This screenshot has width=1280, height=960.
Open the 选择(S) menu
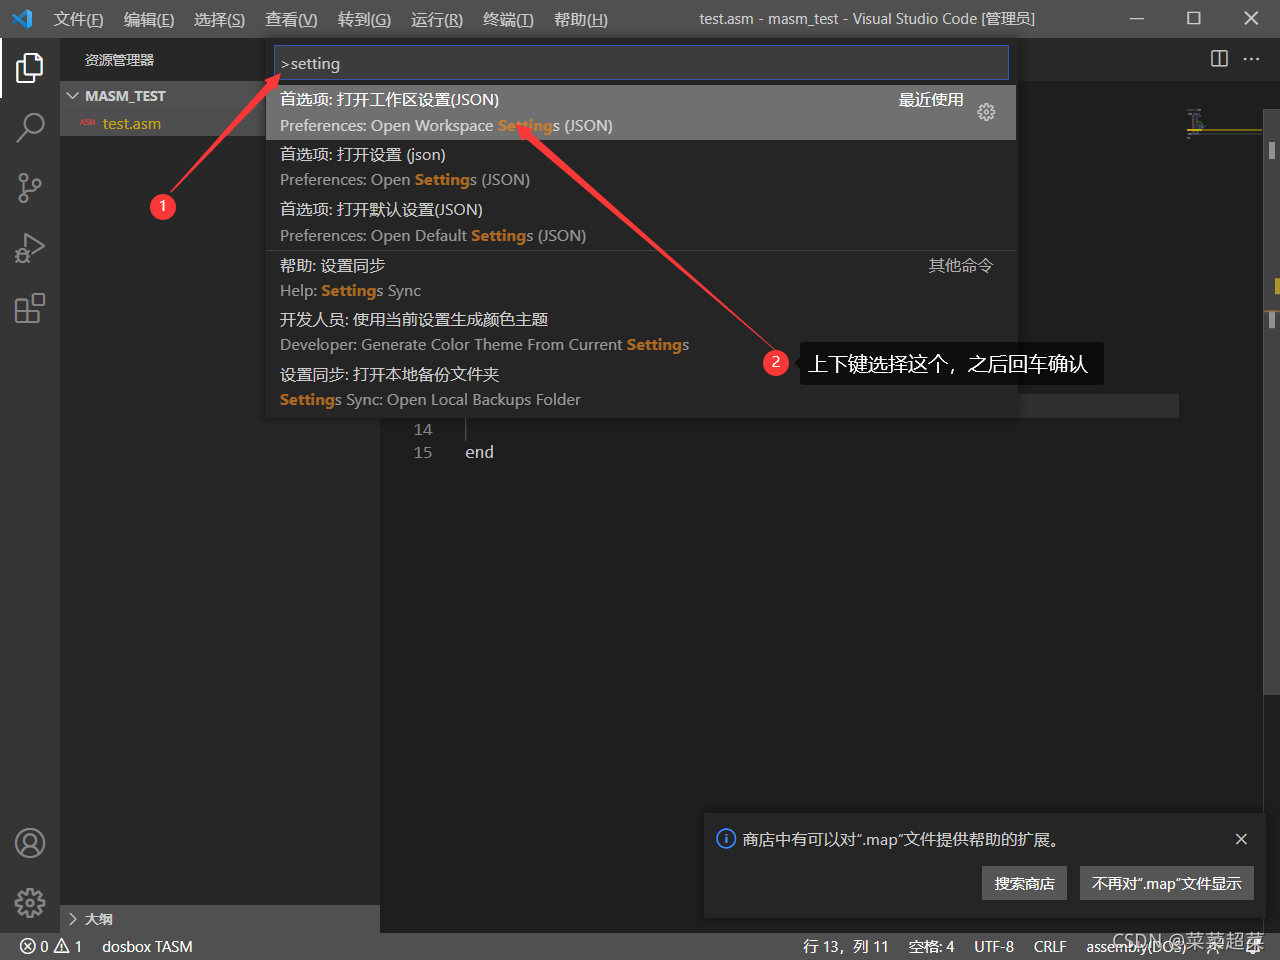pyautogui.click(x=219, y=19)
